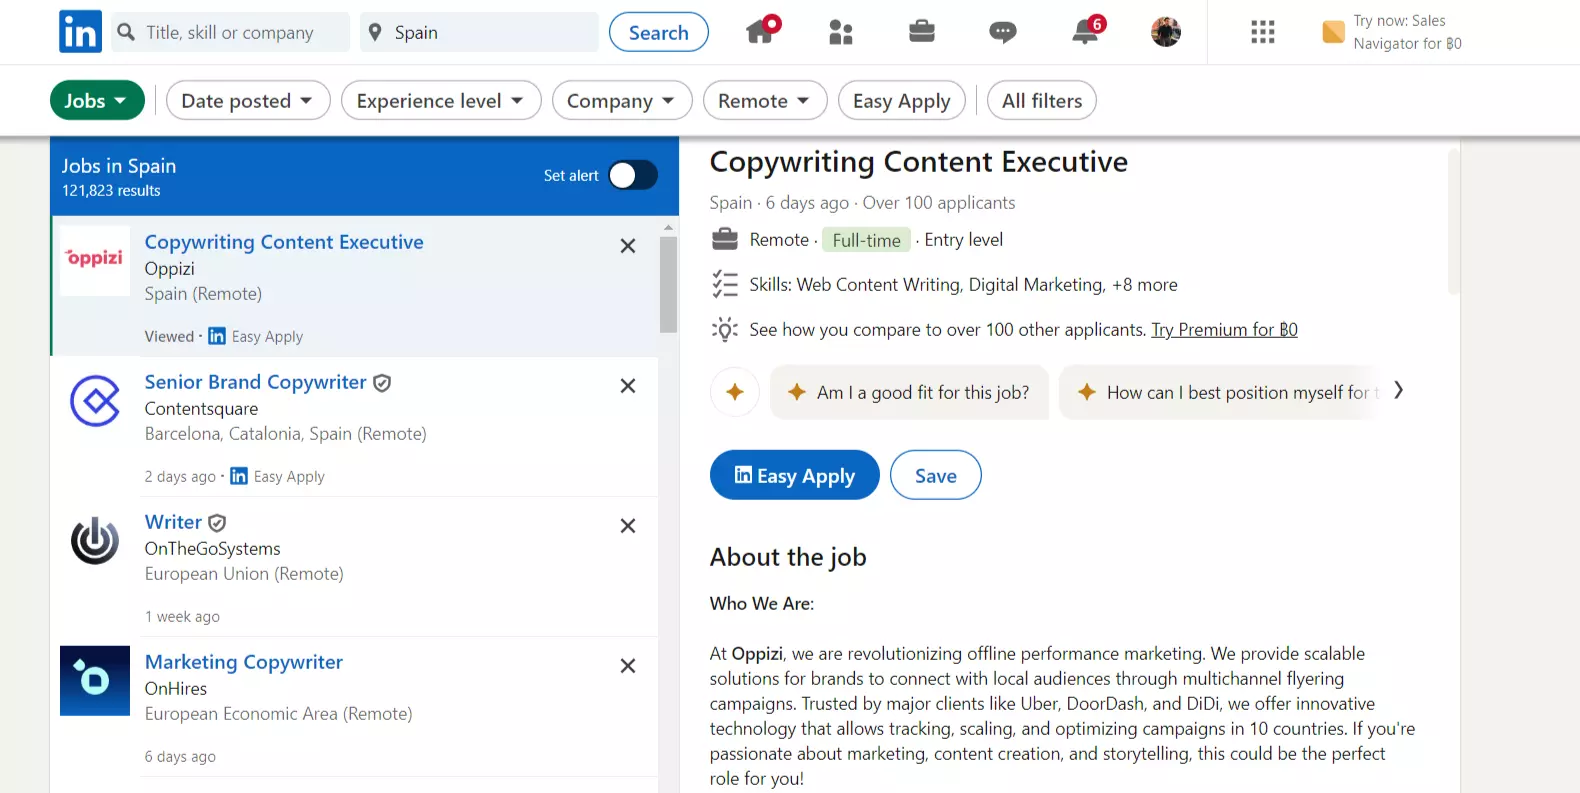Open the Jobs filter dropdown

97,100
